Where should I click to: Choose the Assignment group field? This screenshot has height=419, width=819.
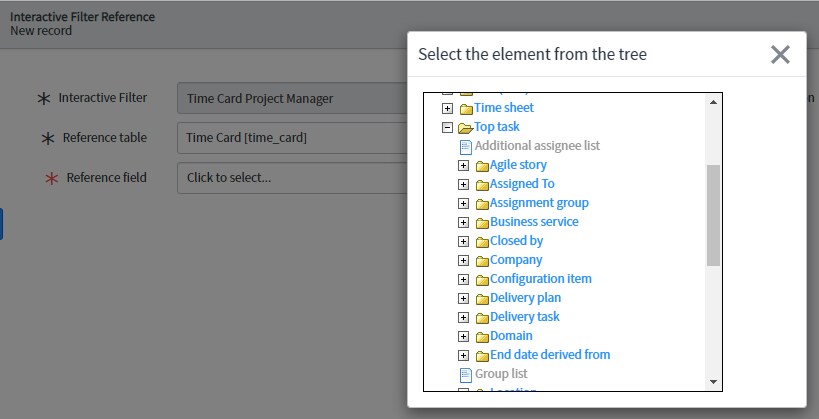[x=539, y=202]
